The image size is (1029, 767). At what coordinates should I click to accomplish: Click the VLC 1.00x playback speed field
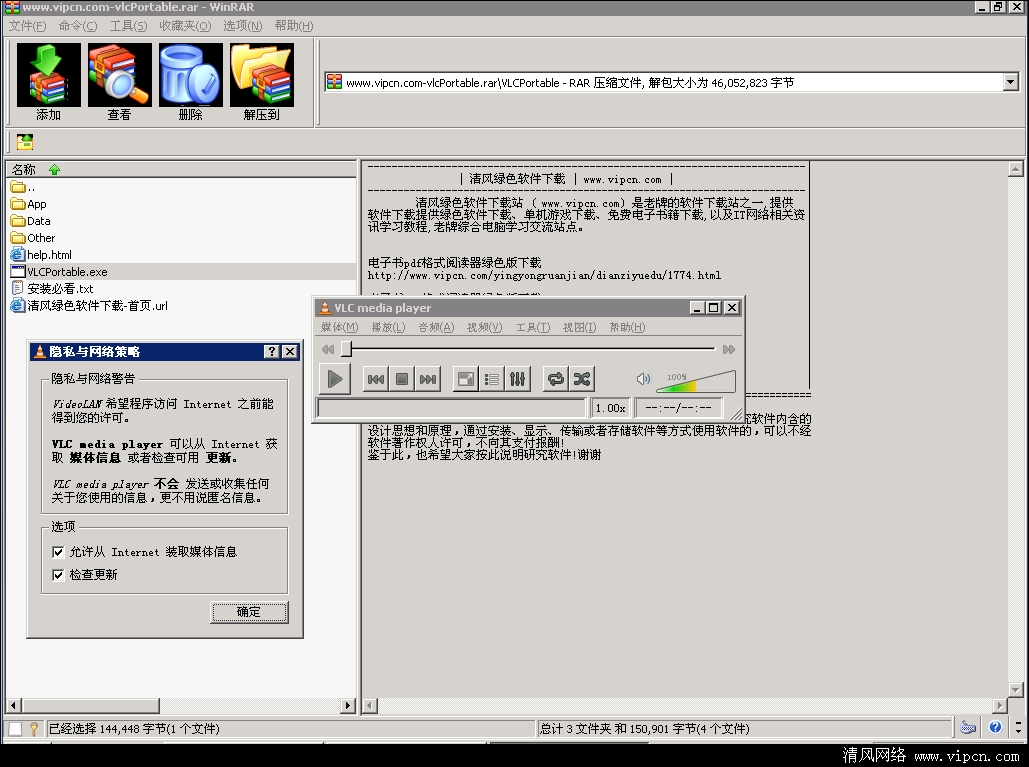[610, 408]
